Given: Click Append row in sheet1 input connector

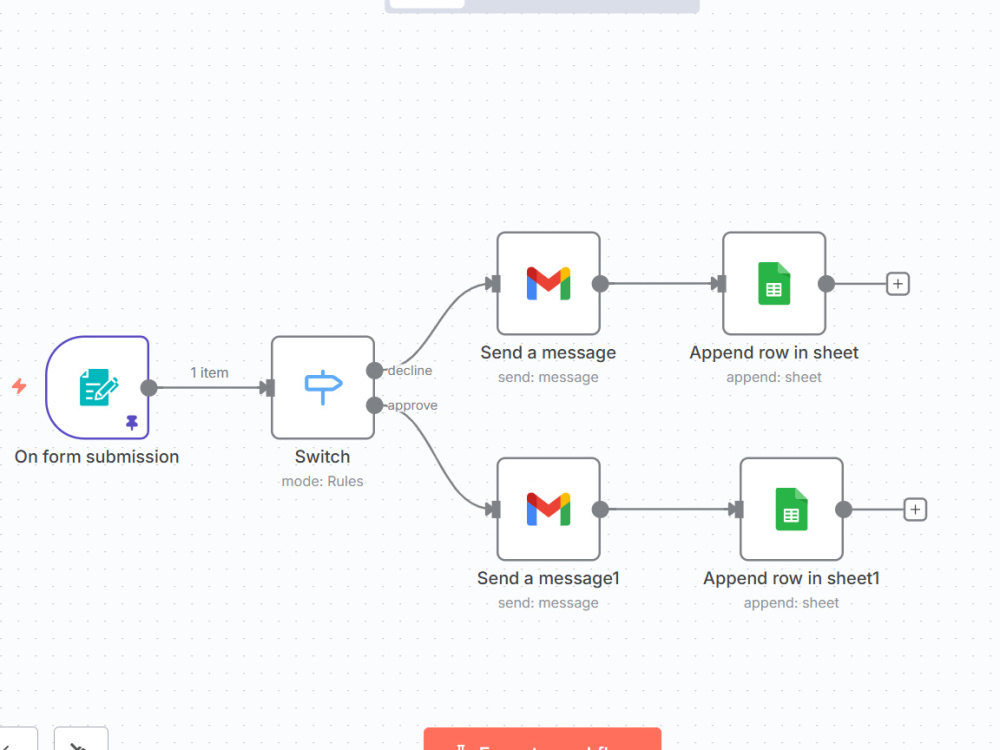Looking at the screenshot, I should click(x=737, y=510).
